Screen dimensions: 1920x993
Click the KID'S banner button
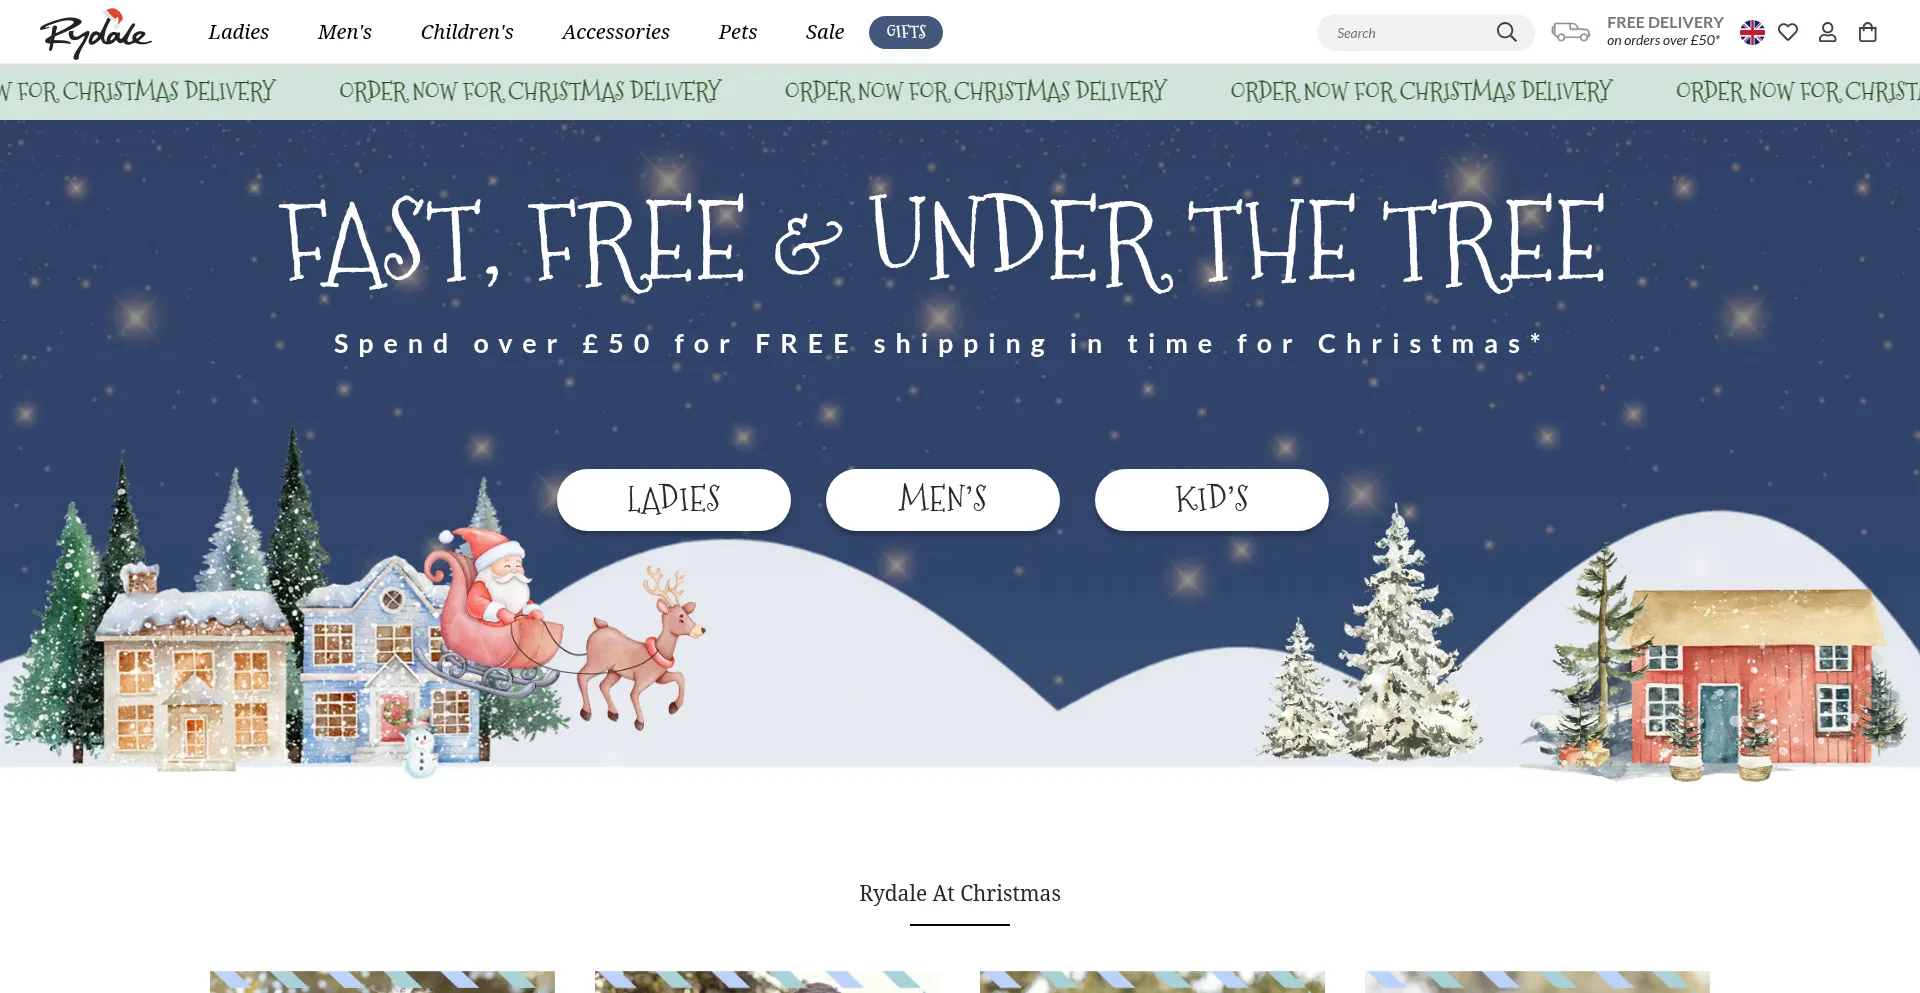point(1212,500)
